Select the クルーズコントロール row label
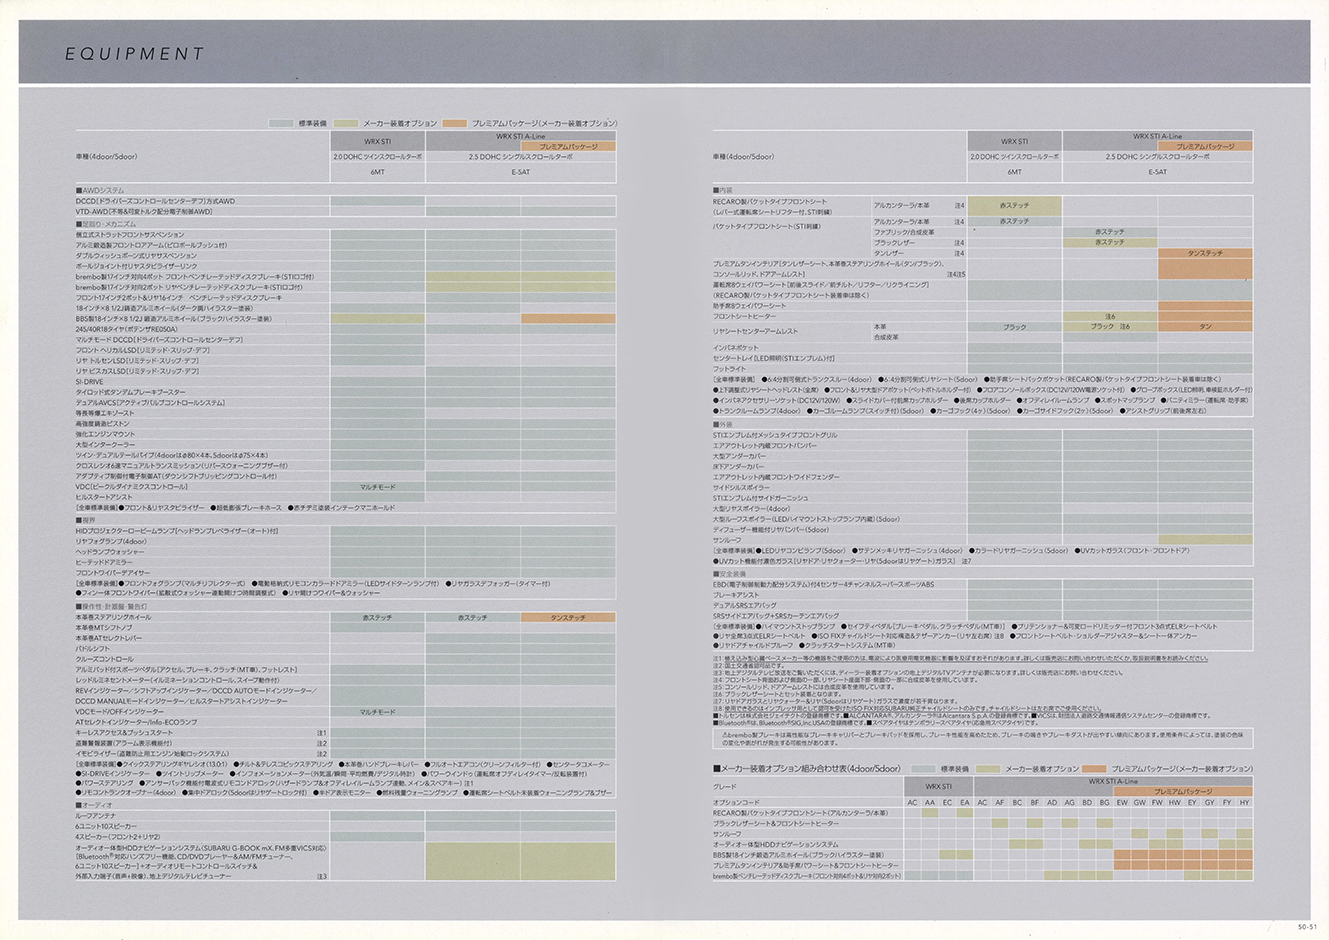This screenshot has width=1329, height=940. (x=104, y=660)
